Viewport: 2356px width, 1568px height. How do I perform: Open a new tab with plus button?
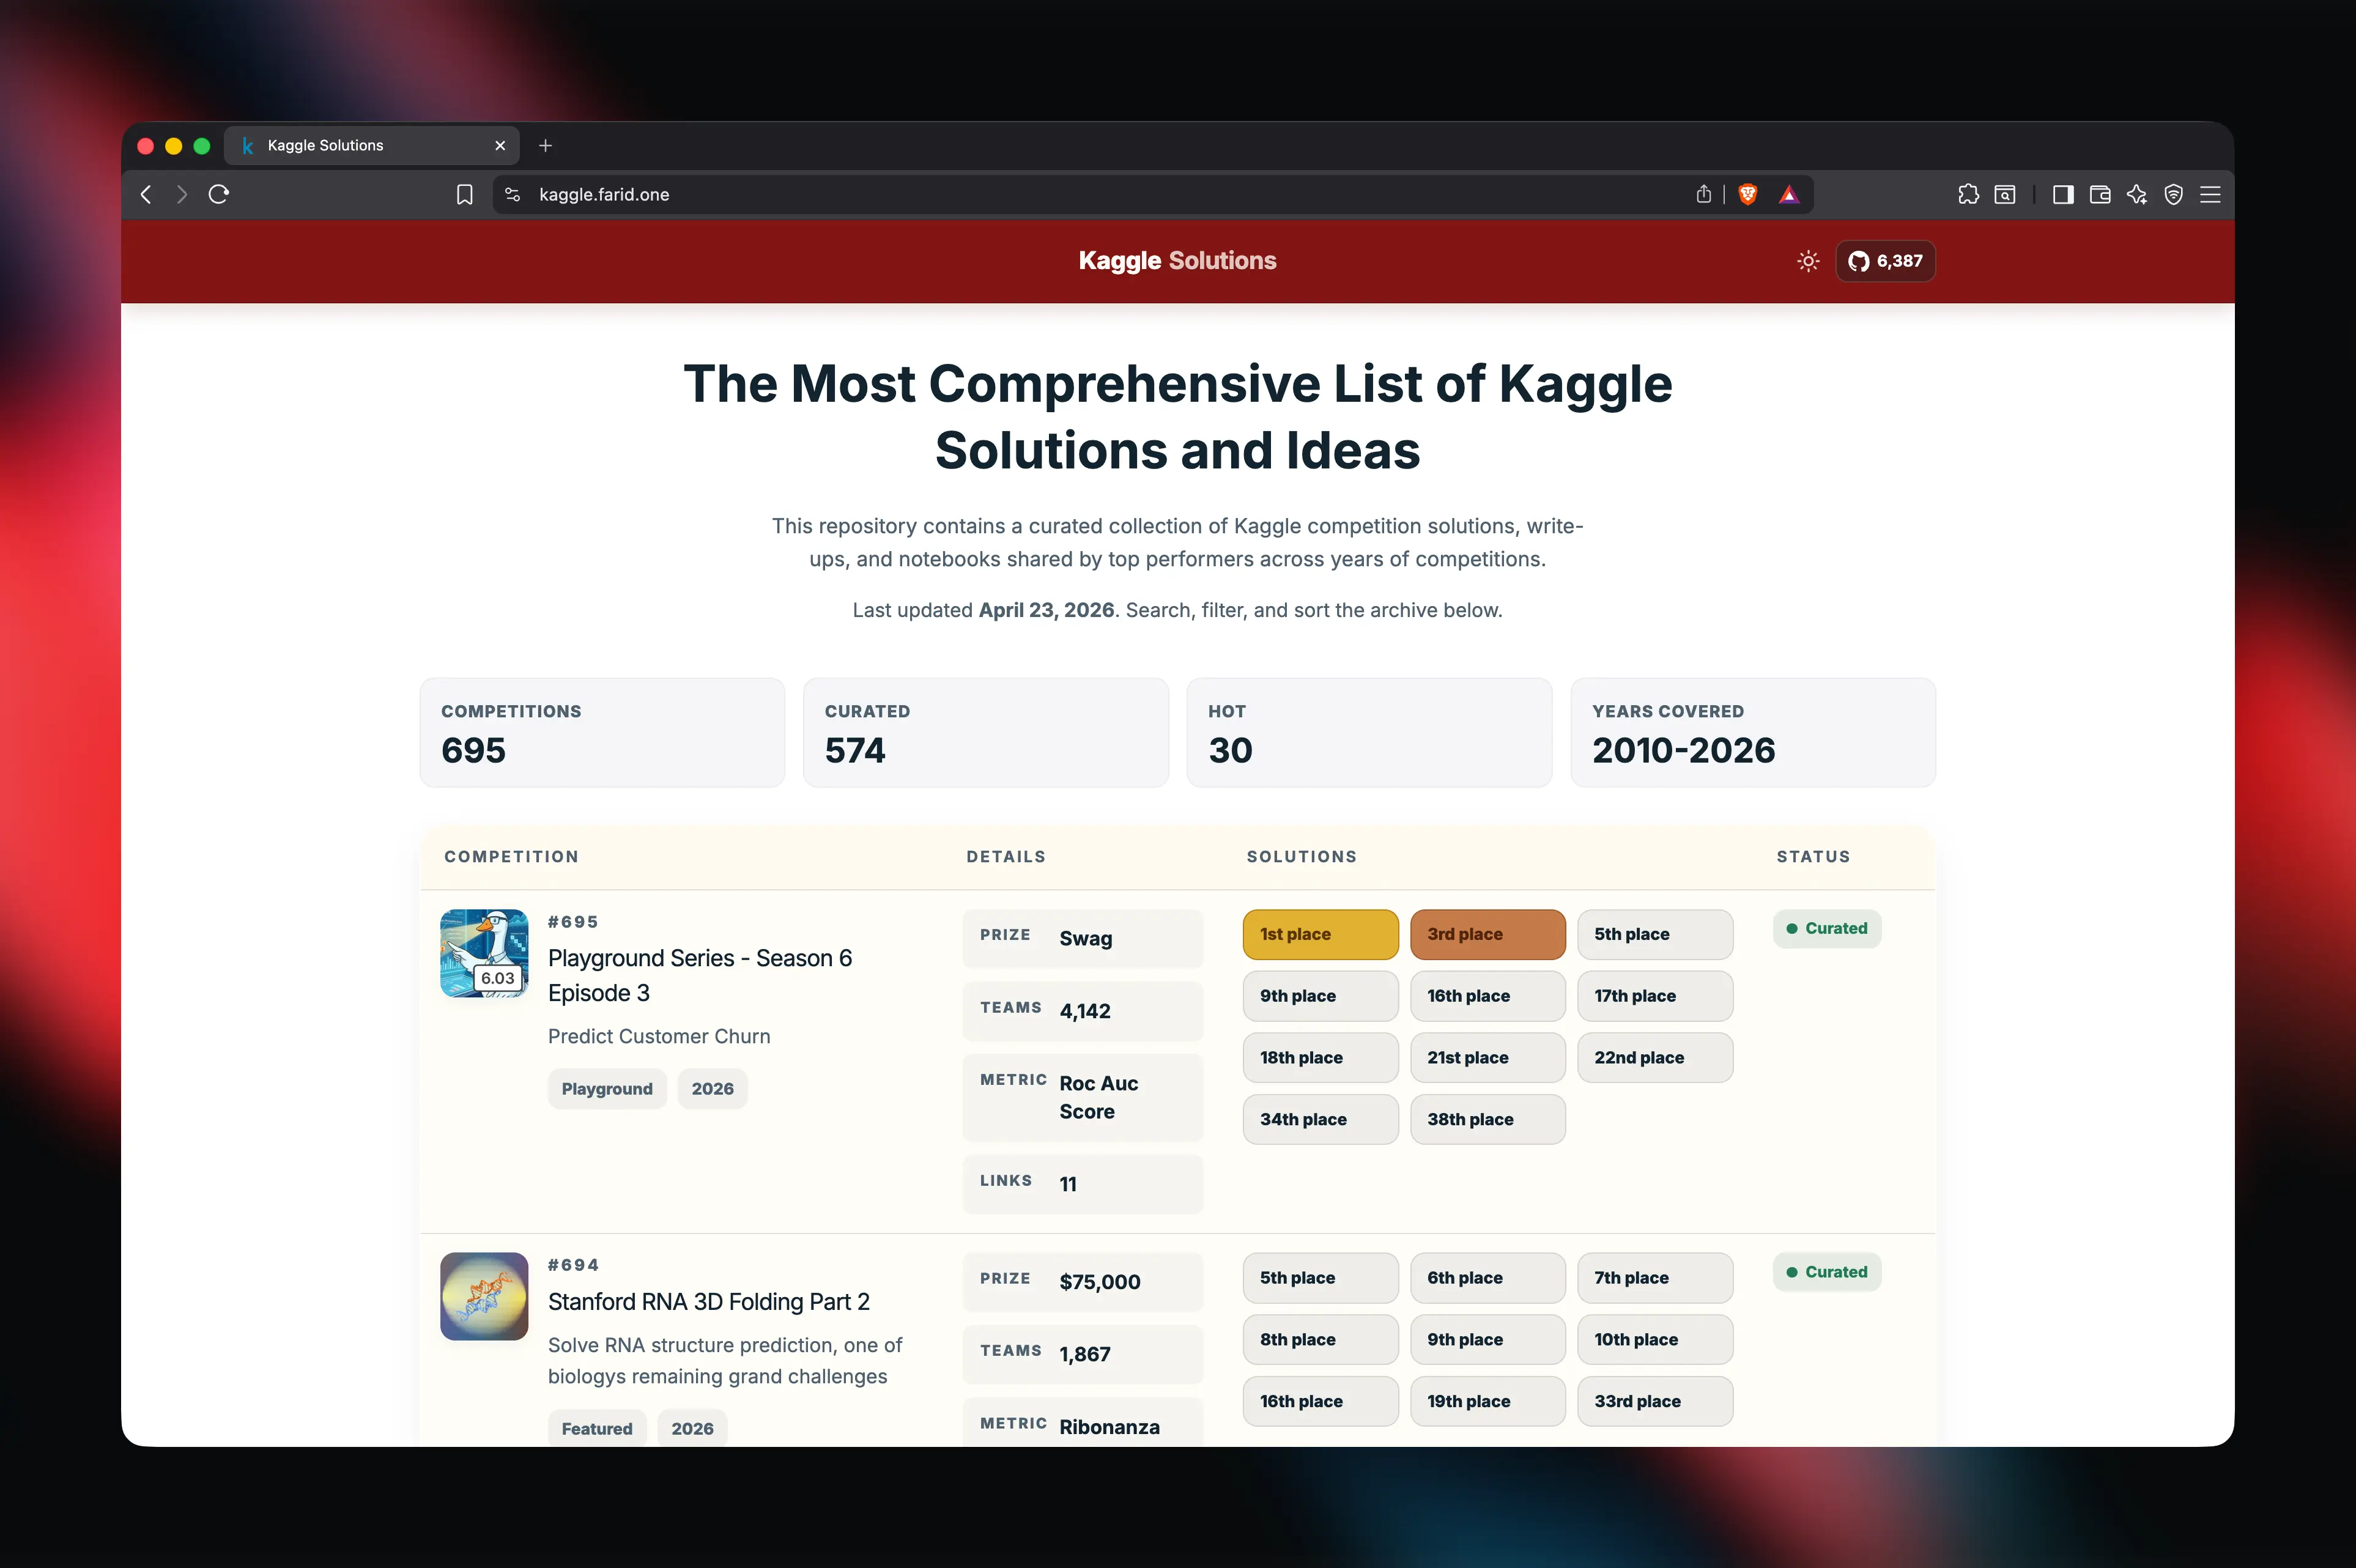[x=545, y=145]
